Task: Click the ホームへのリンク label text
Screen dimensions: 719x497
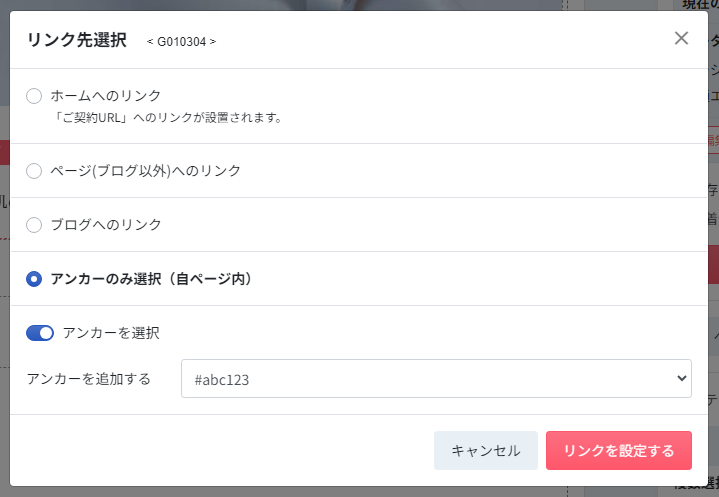Action: point(105,96)
